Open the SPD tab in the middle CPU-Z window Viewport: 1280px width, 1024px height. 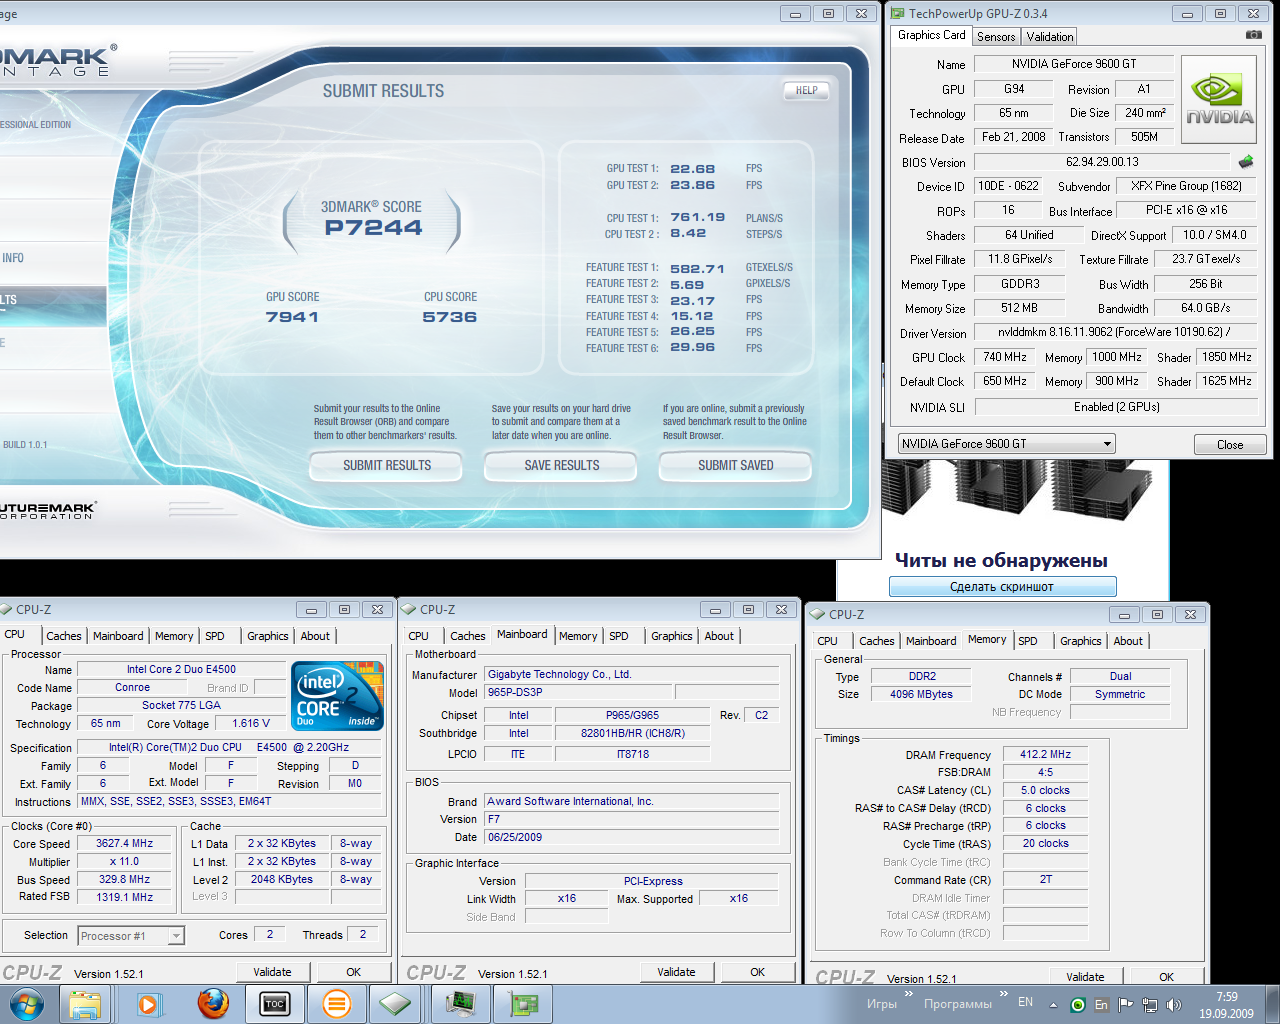[x=619, y=636]
